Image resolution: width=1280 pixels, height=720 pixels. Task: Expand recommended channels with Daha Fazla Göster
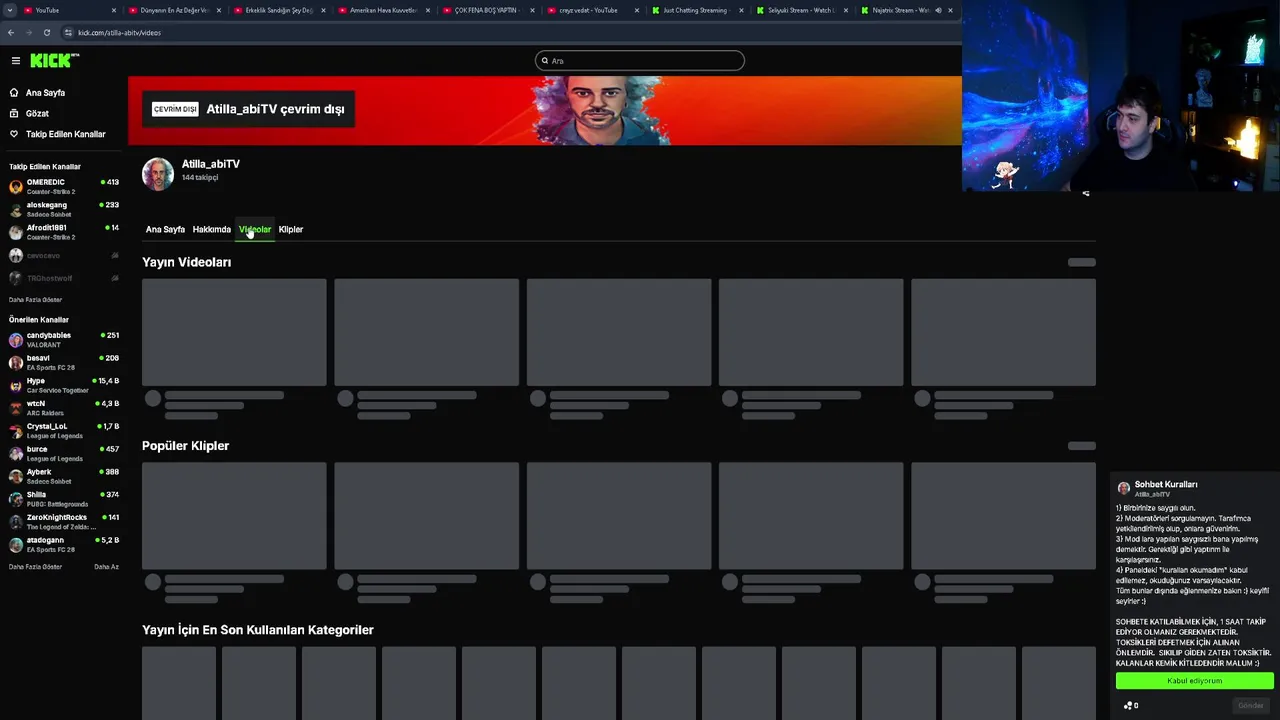(x=35, y=567)
